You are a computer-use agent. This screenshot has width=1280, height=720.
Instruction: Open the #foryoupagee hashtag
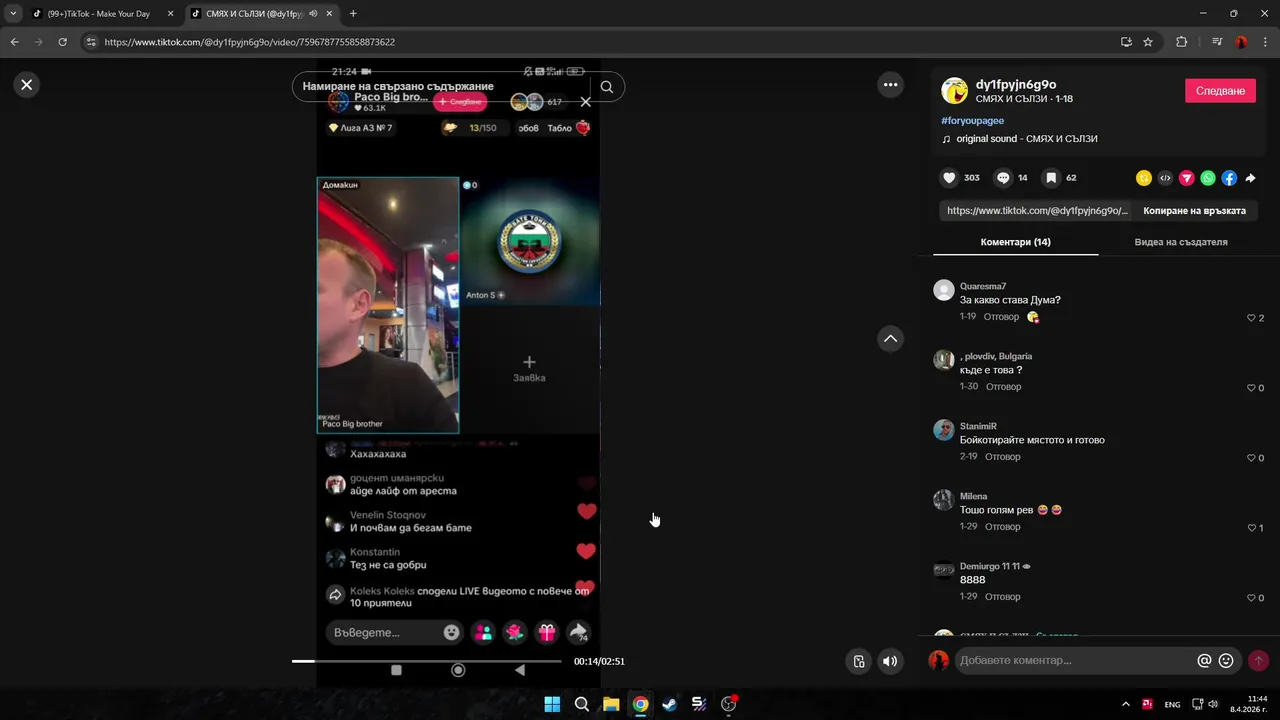tap(974, 120)
